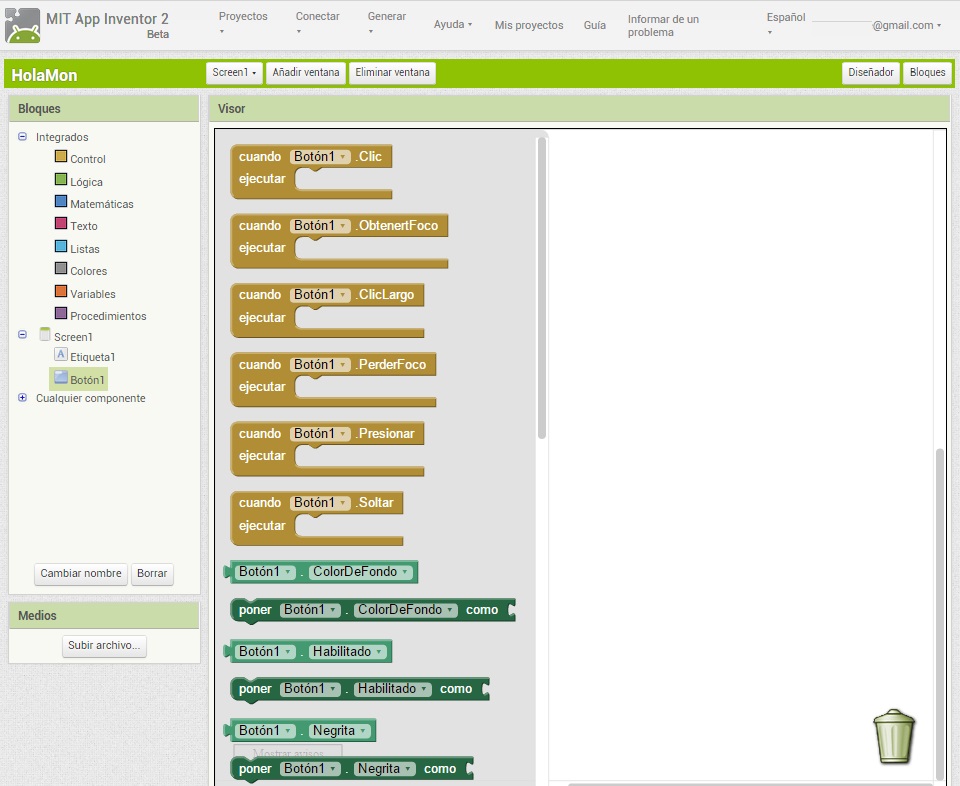This screenshot has width=960, height=786.
Task: Open the gmail.com account menu
Action: [x=907, y=25]
